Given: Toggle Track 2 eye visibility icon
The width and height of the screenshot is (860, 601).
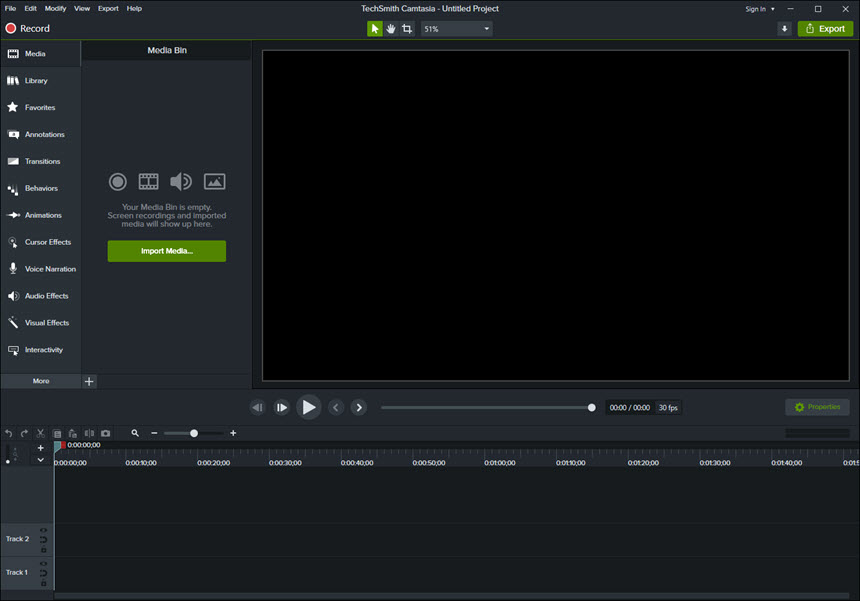Looking at the screenshot, I should pyautogui.click(x=43, y=530).
